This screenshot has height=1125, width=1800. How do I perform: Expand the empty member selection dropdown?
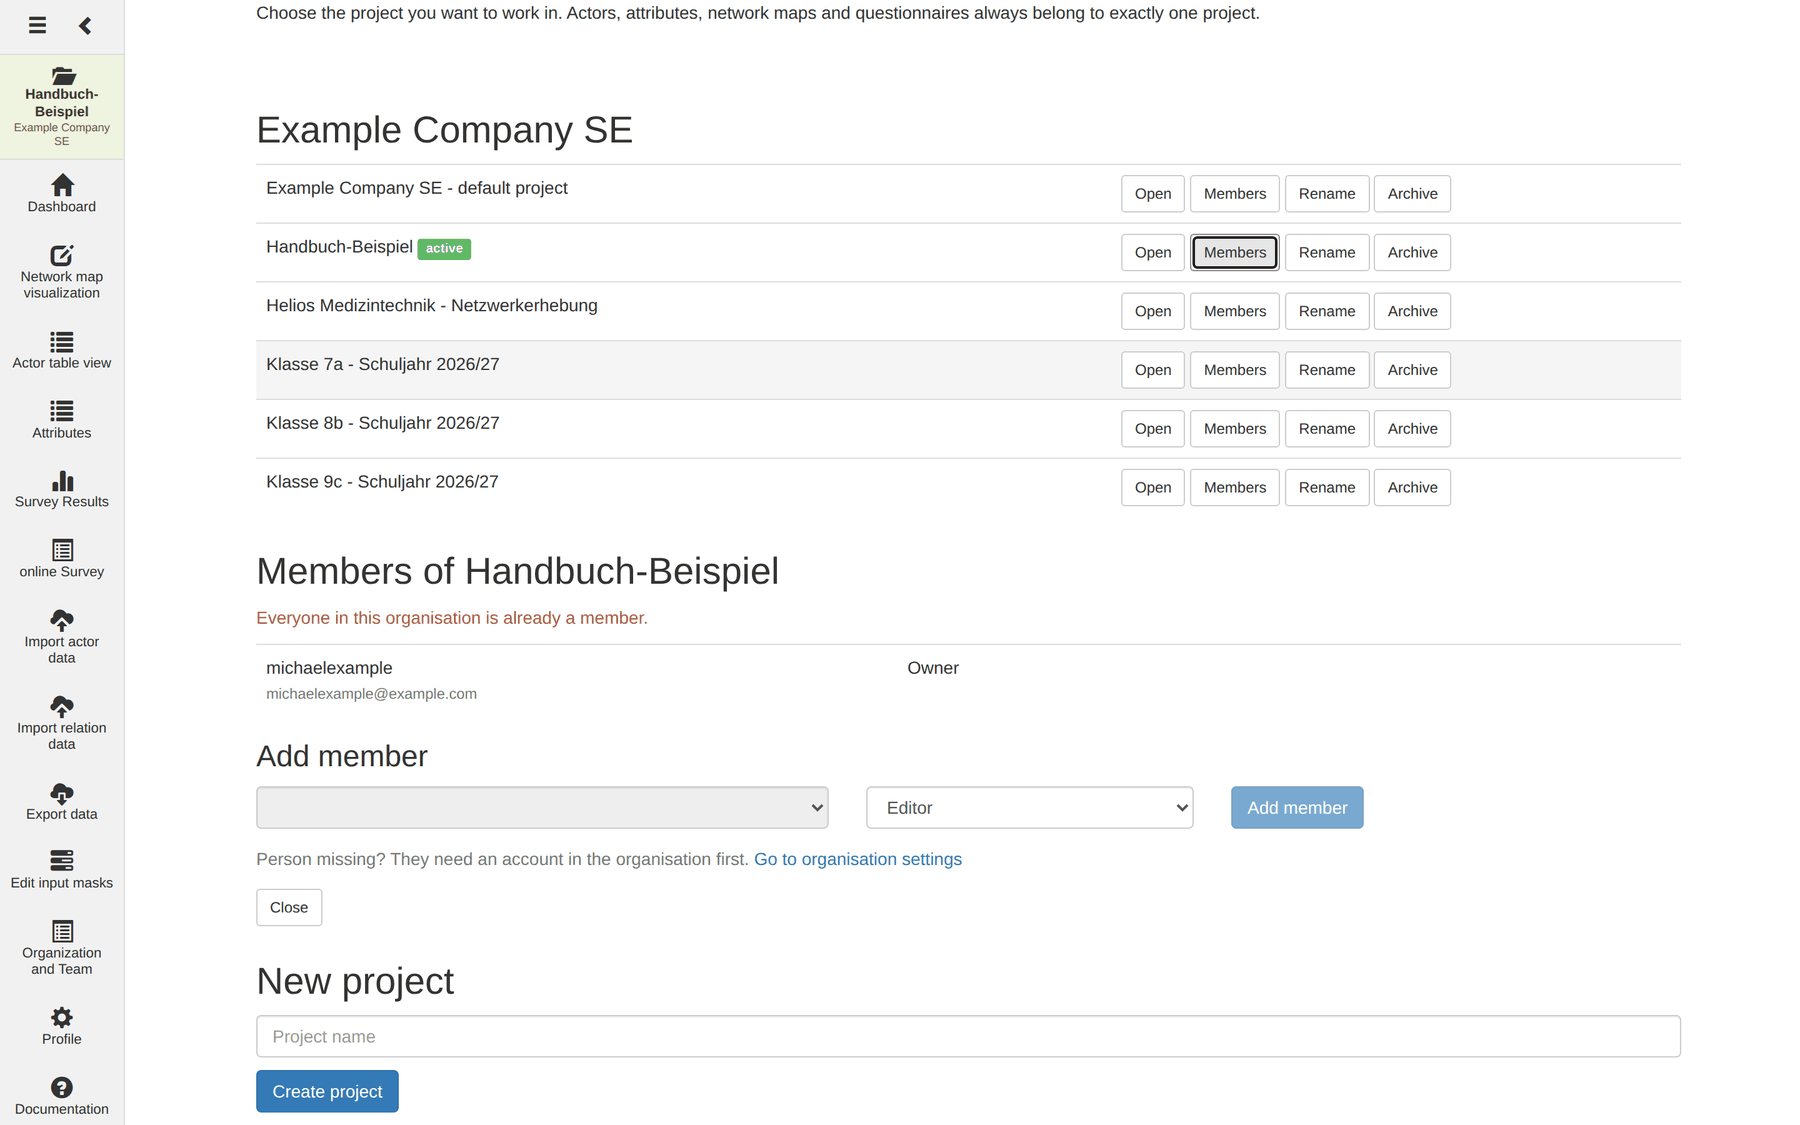click(542, 808)
